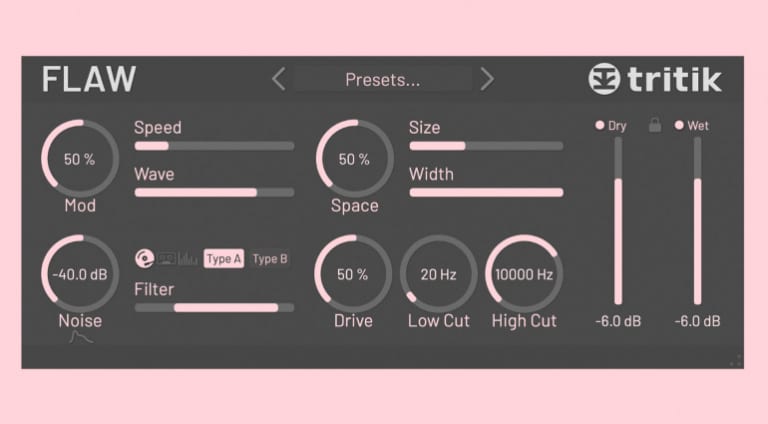Image resolution: width=768 pixels, height=424 pixels.
Task: Toggle the Wet enable dot
Action: point(679,125)
